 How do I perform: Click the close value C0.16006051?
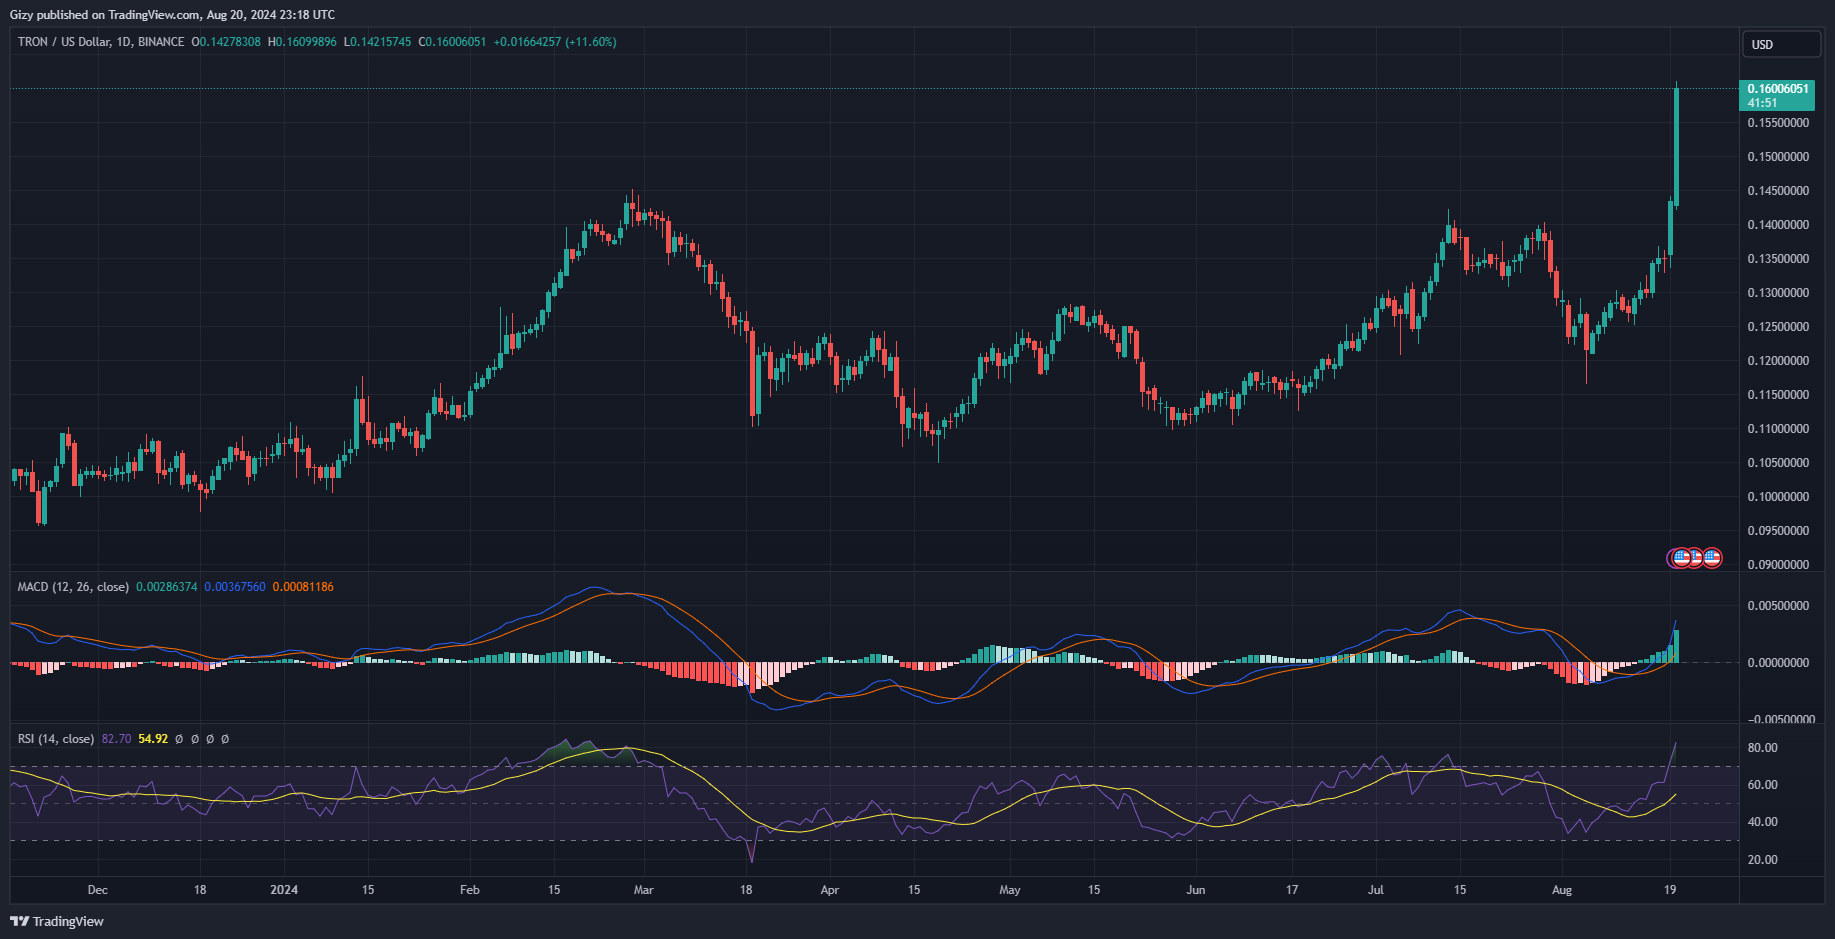pos(452,42)
